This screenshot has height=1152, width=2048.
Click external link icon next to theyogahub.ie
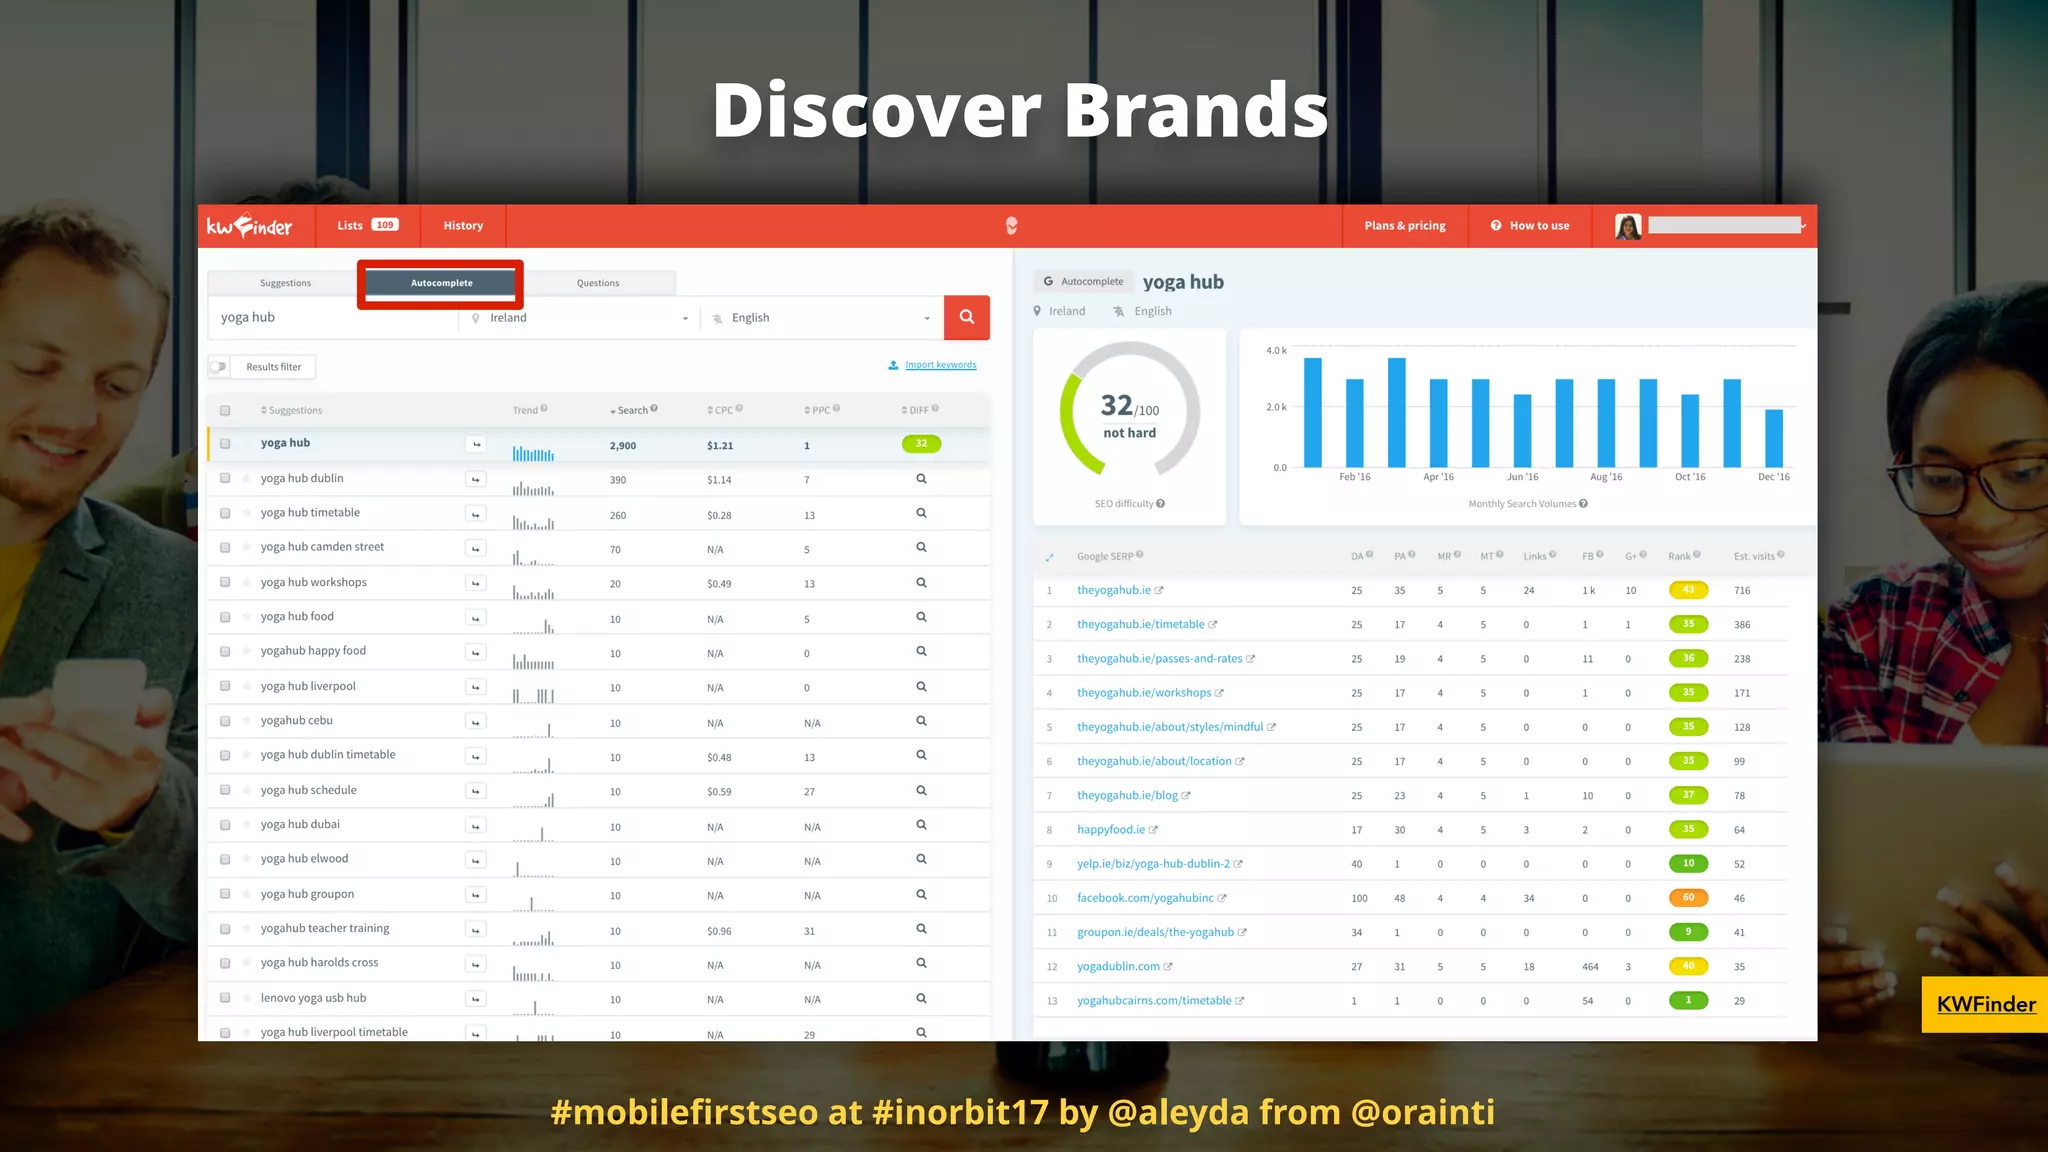point(1159,591)
